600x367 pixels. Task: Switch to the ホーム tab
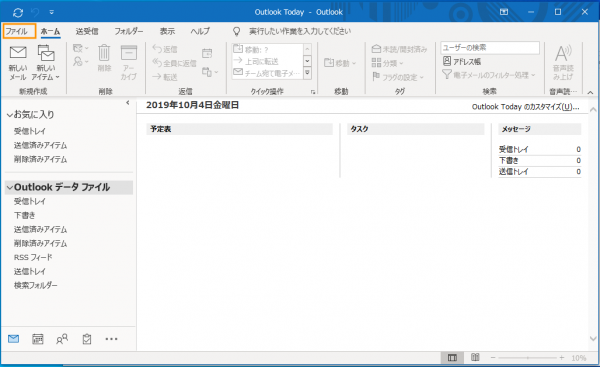point(50,31)
